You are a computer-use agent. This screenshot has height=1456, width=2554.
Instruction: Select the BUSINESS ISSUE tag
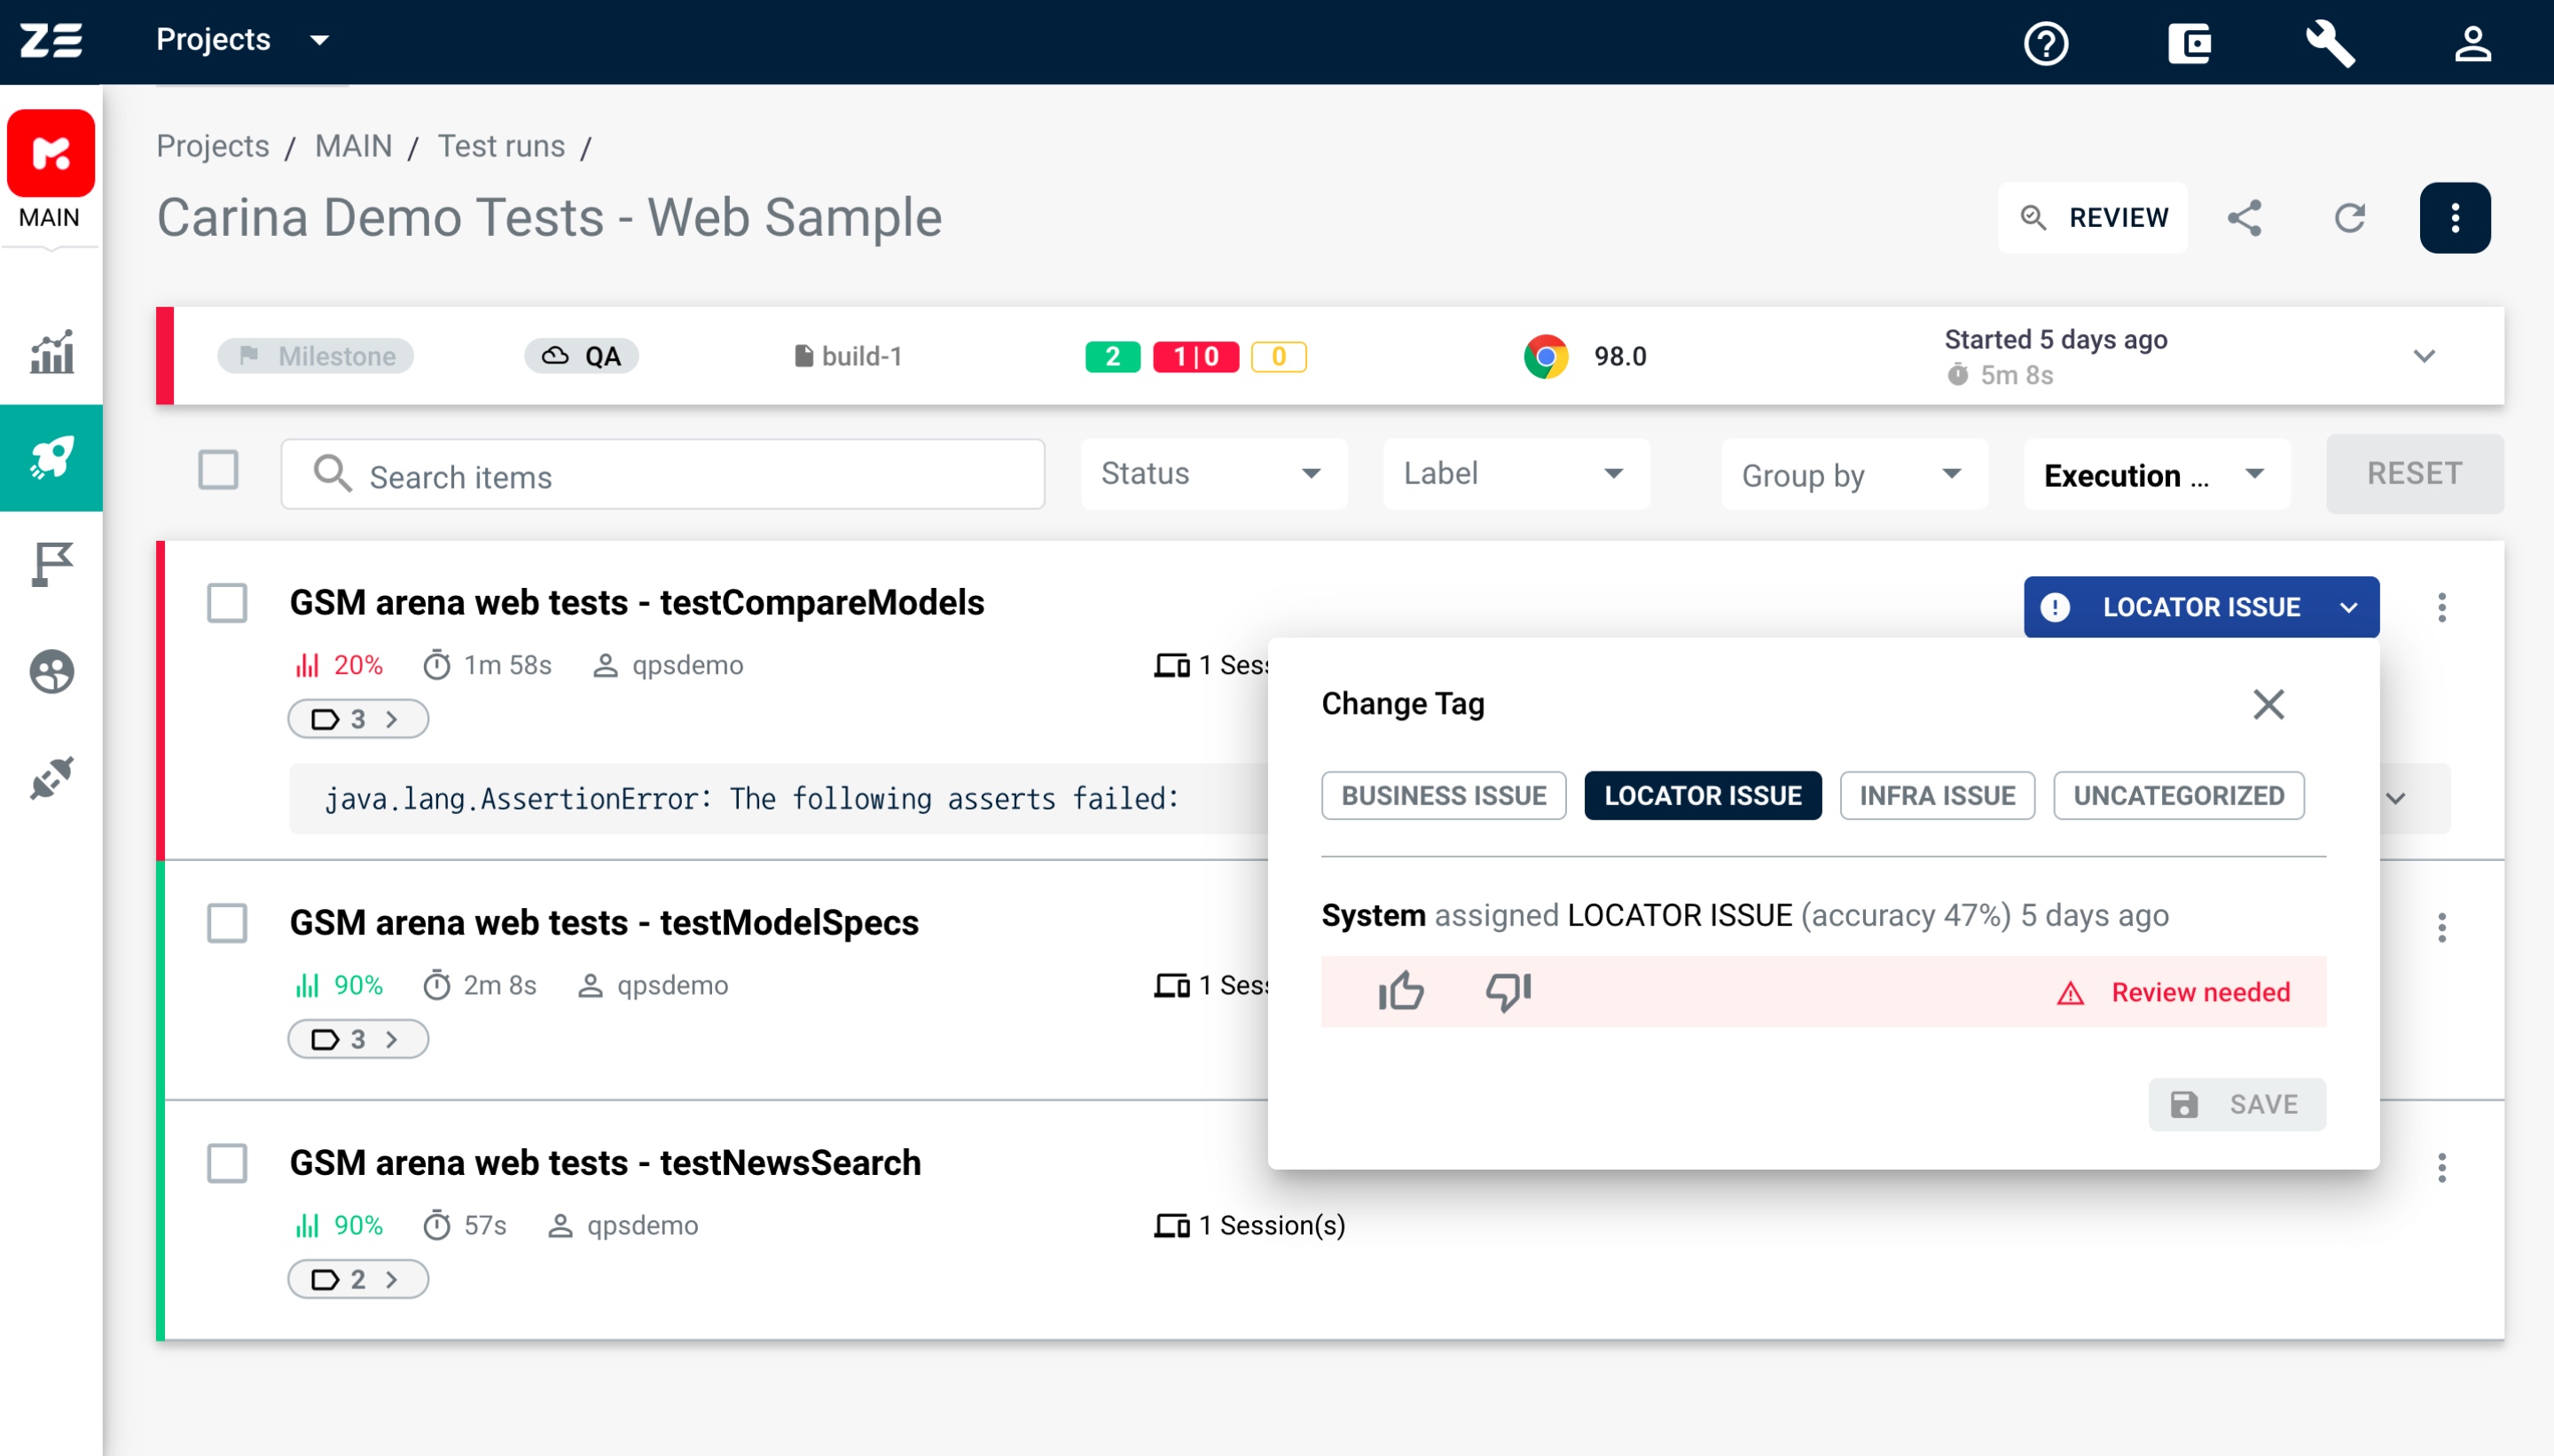point(1443,796)
